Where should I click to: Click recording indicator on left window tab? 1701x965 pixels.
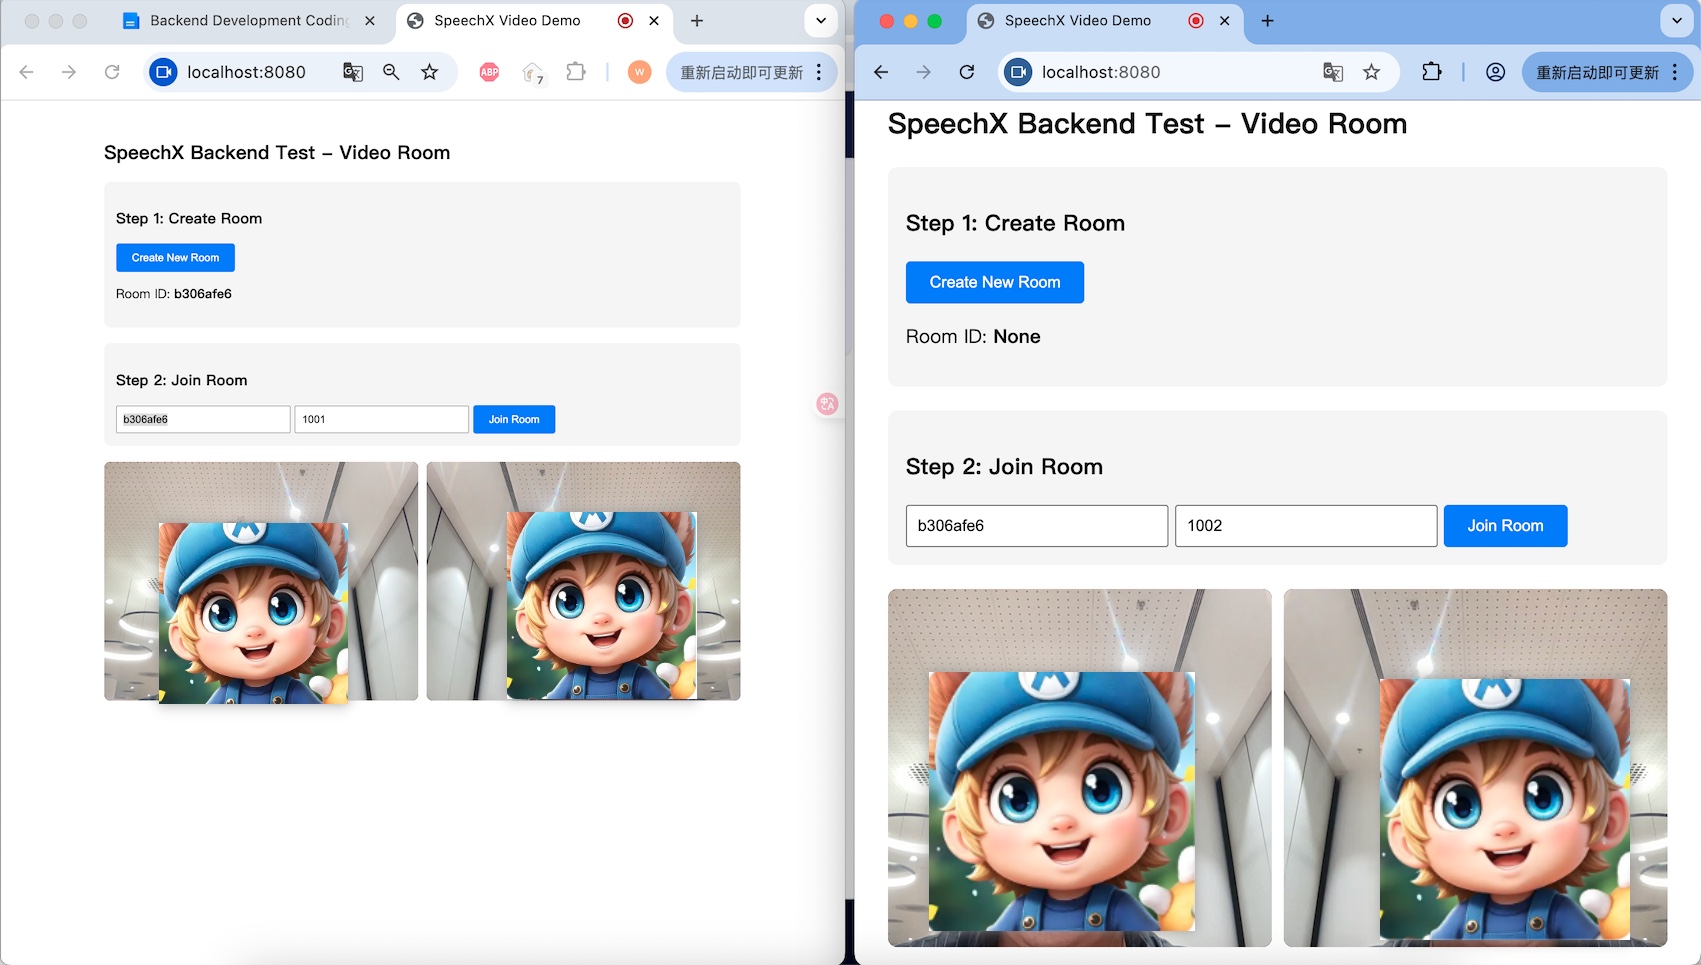625,21
